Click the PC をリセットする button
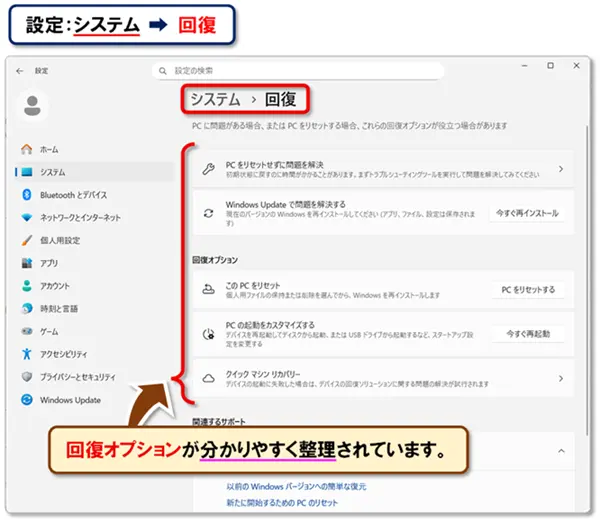The height and width of the screenshot is (522, 600). coord(528,290)
